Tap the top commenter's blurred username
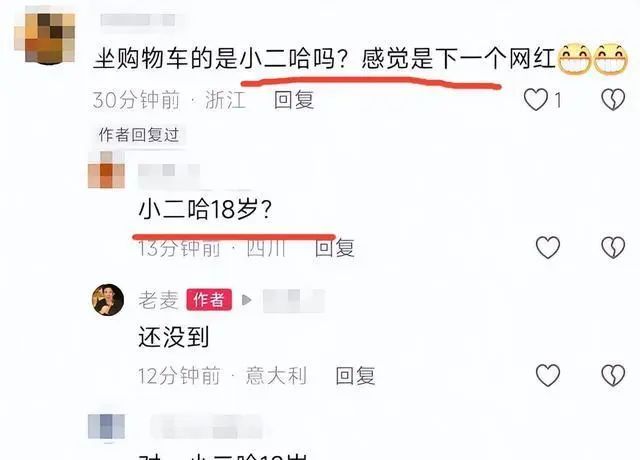 tap(138, 20)
